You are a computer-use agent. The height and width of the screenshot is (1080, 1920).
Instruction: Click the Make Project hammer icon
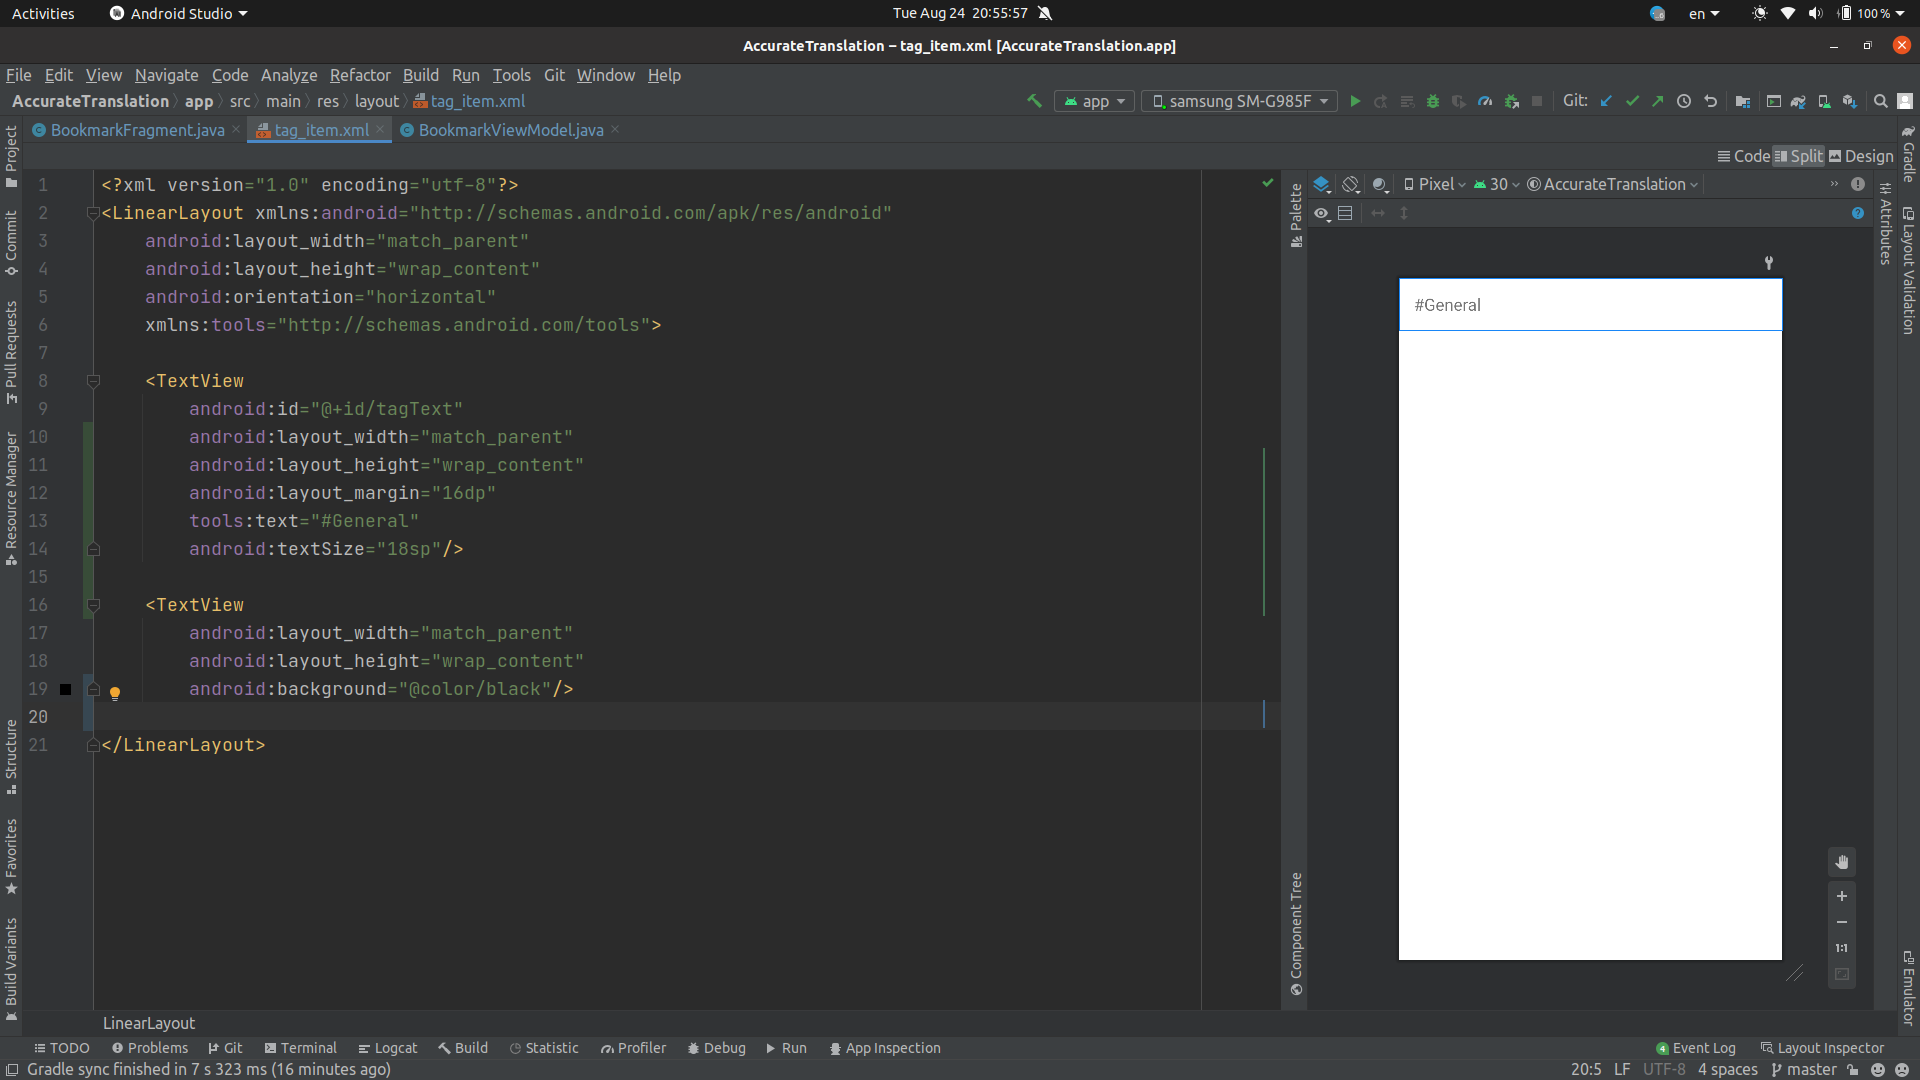click(x=1034, y=101)
